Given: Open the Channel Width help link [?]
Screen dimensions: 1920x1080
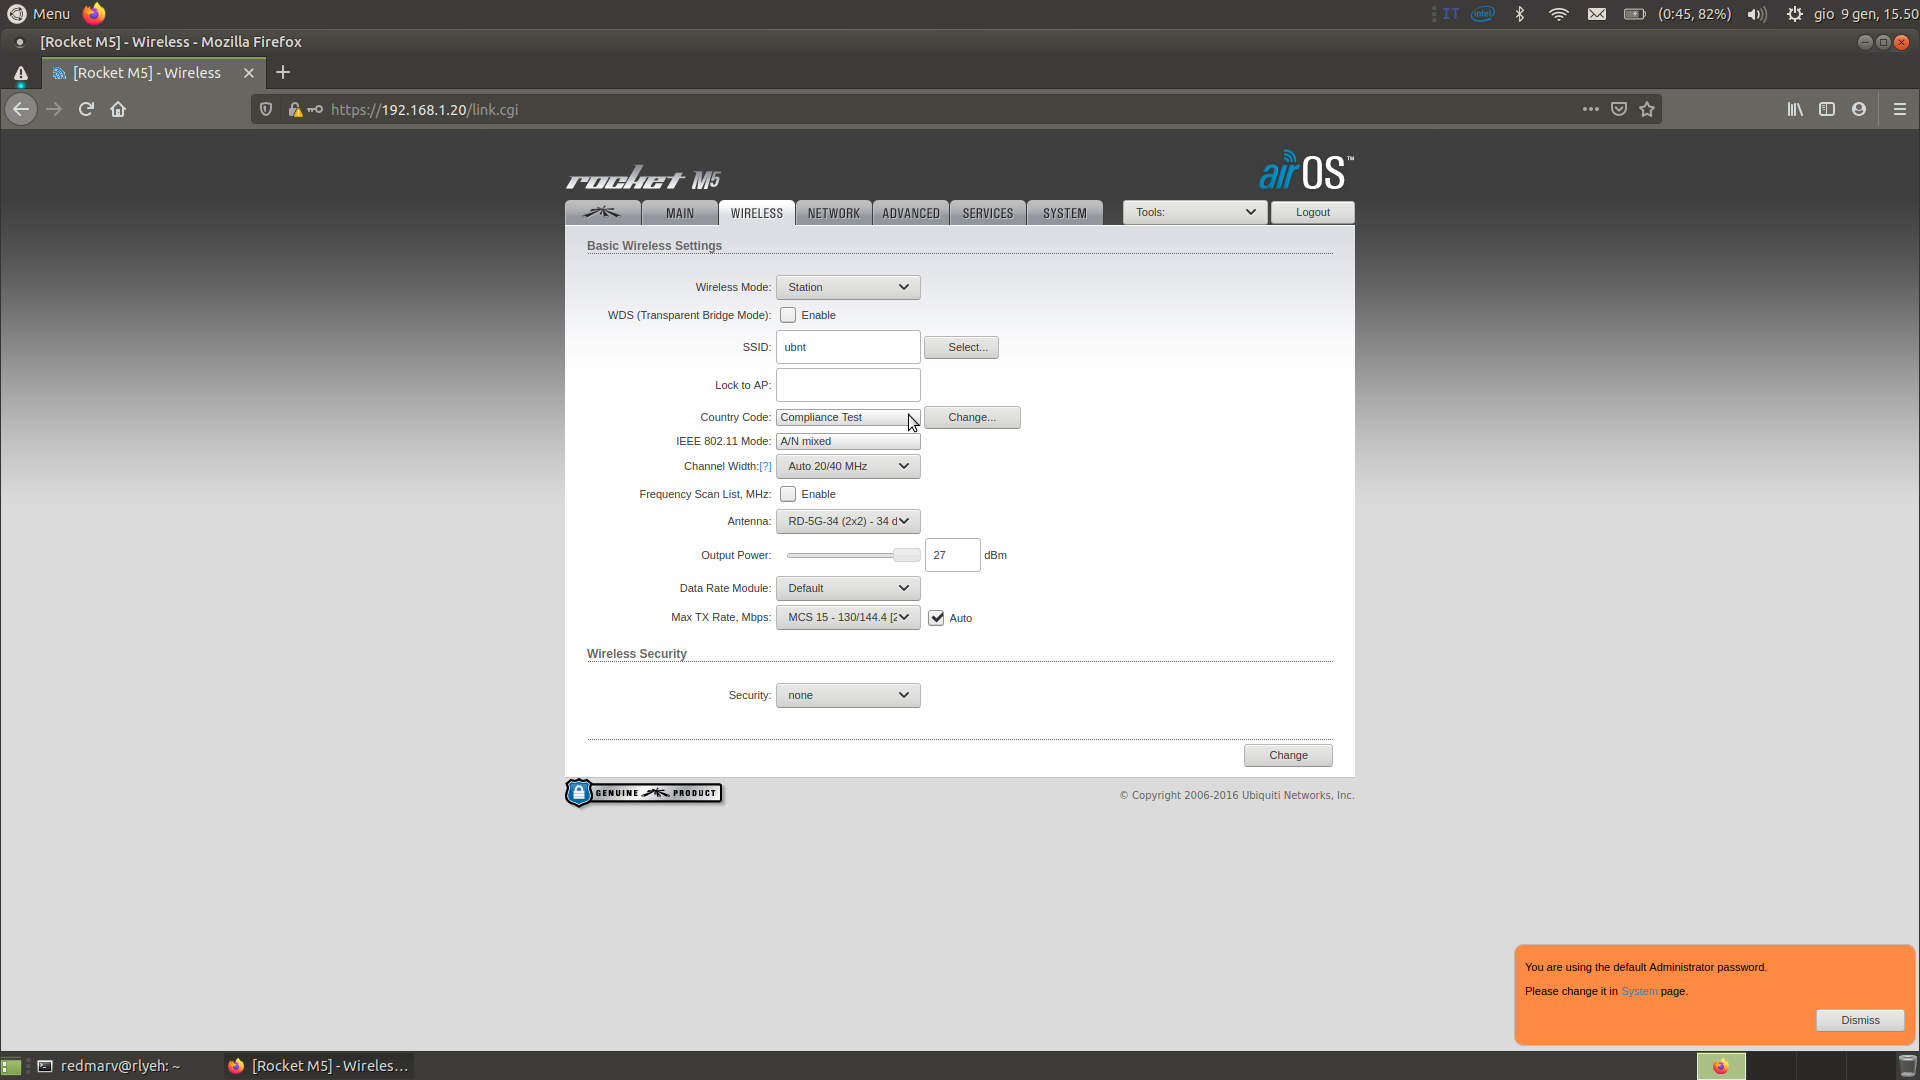Looking at the screenshot, I should click(x=765, y=466).
